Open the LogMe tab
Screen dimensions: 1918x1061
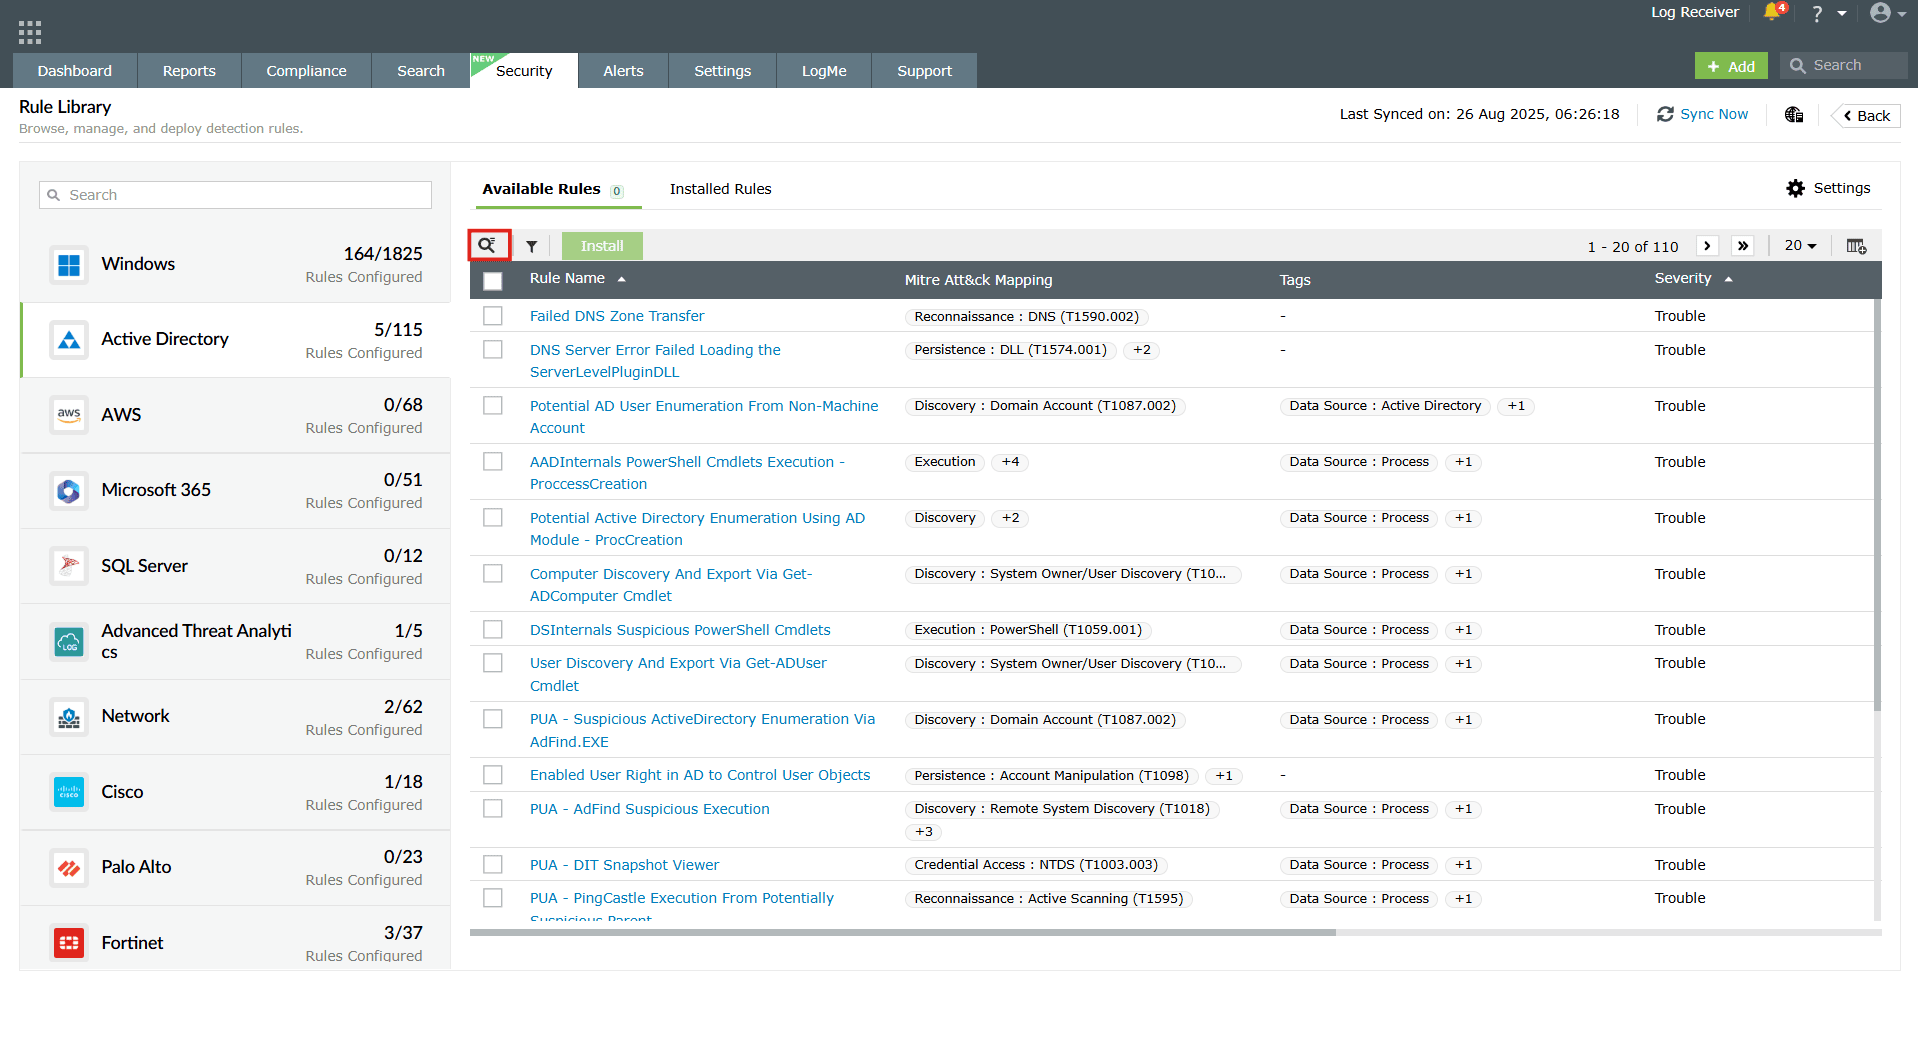point(824,71)
